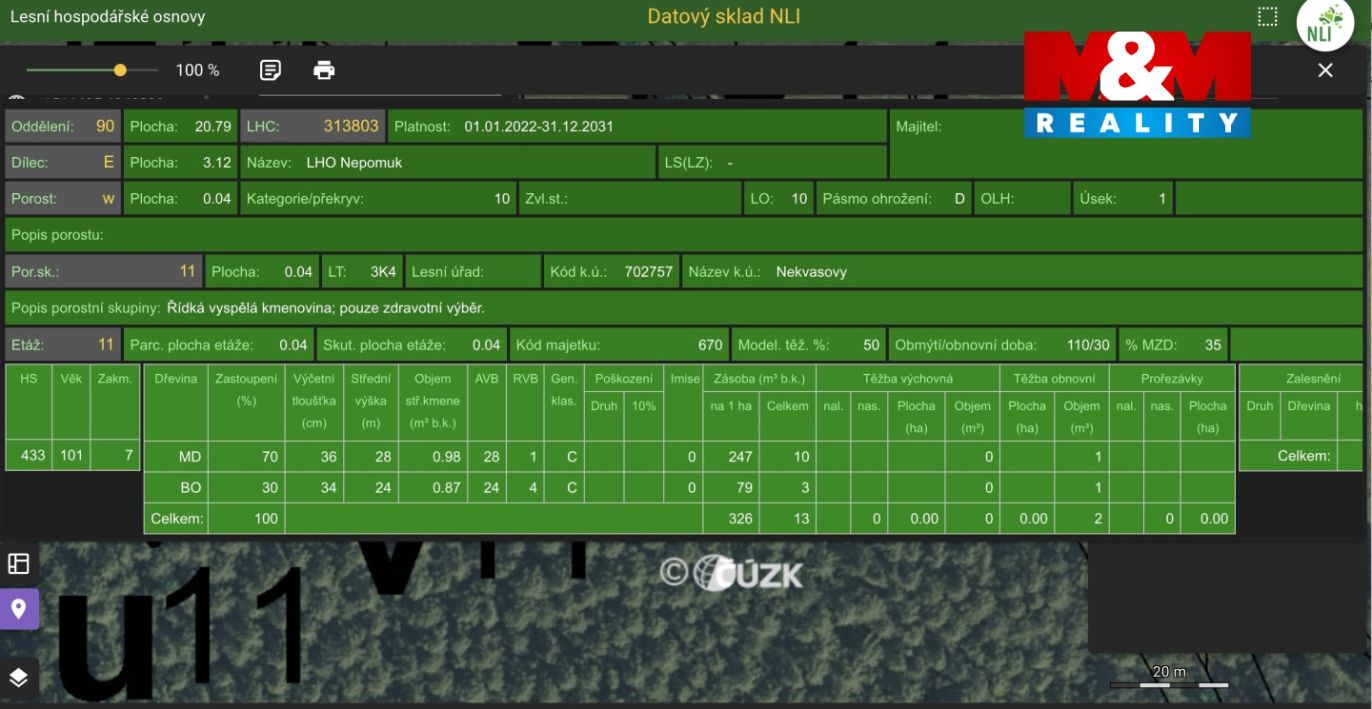The image size is (1372, 709).
Task: Click LHC 313803 value
Action: 351,126
